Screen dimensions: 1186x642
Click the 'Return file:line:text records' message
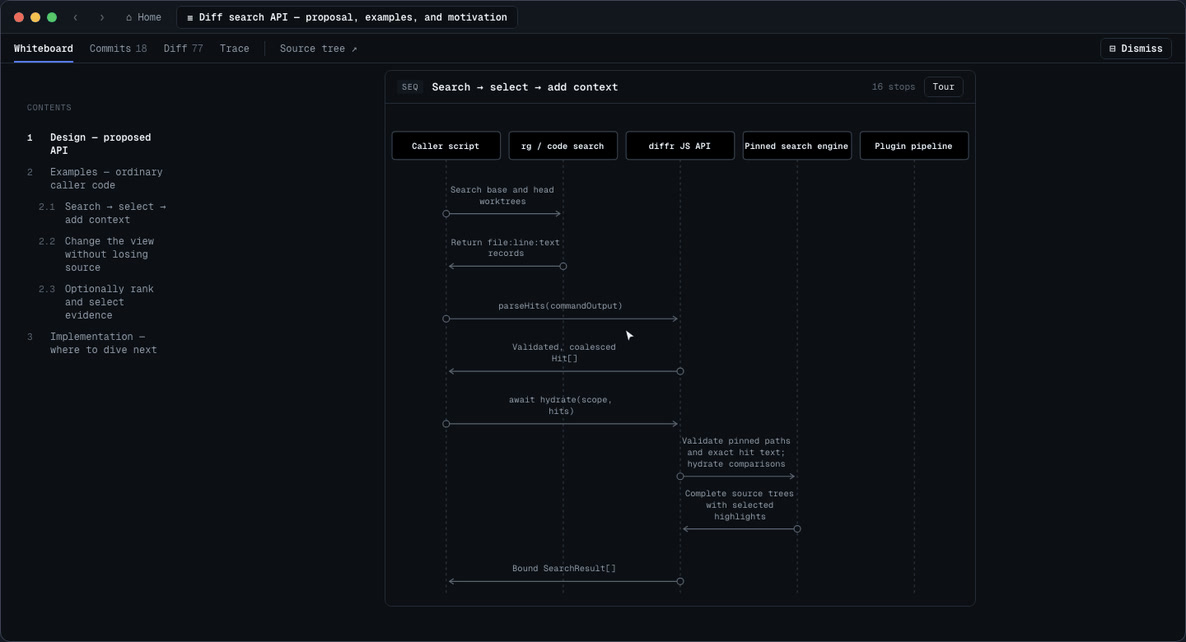coord(505,248)
